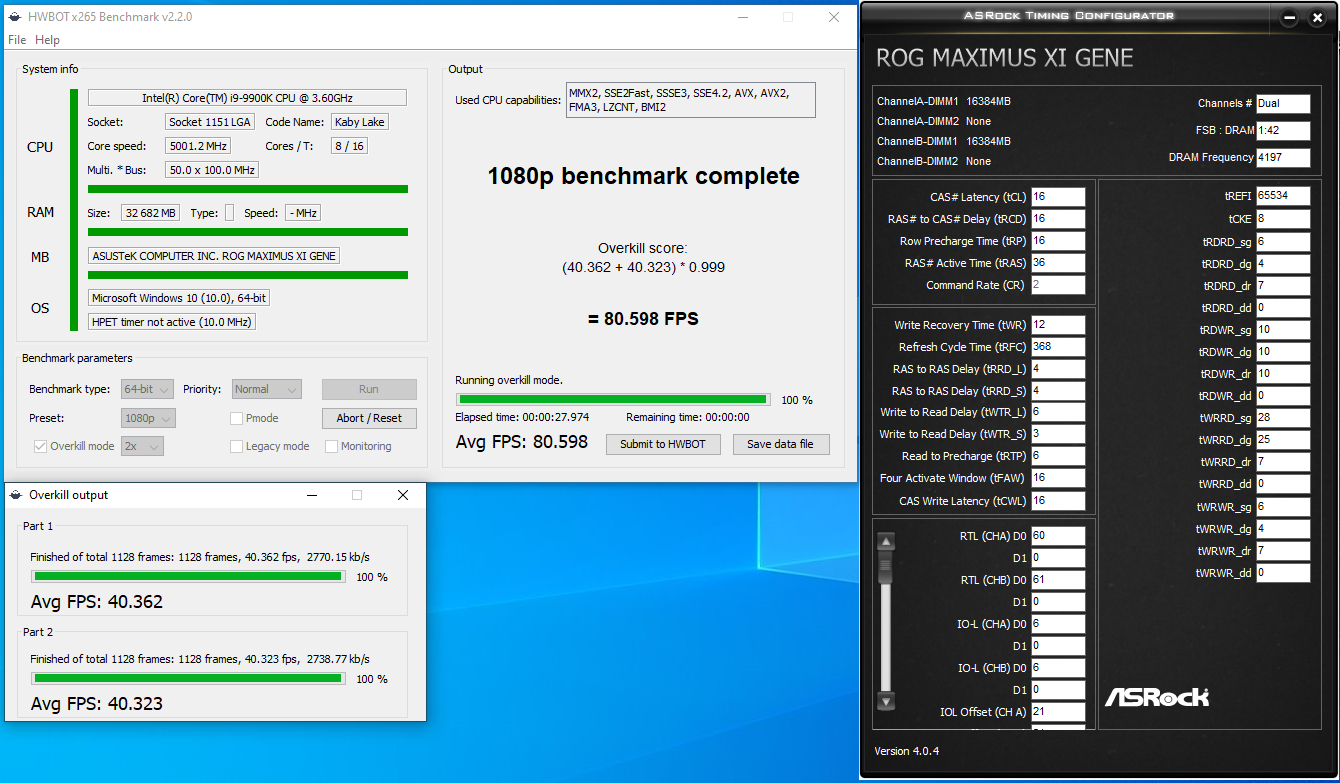Viewport: 1340px width, 783px height.
Task: Click the main benchmark progress bar at 100 %
Action: pyautogui.click(x=613, y=400)
